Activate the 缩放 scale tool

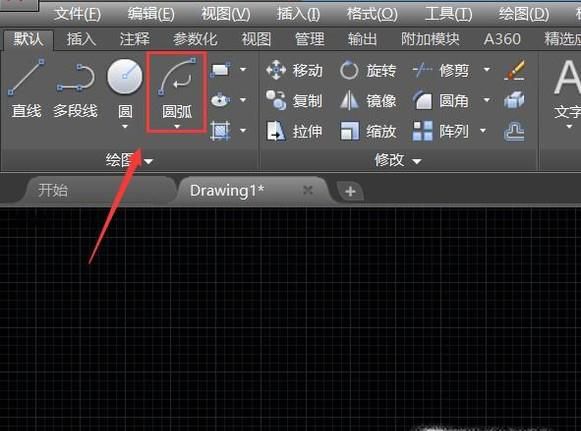pyautogui.click(x=368, y=131)
